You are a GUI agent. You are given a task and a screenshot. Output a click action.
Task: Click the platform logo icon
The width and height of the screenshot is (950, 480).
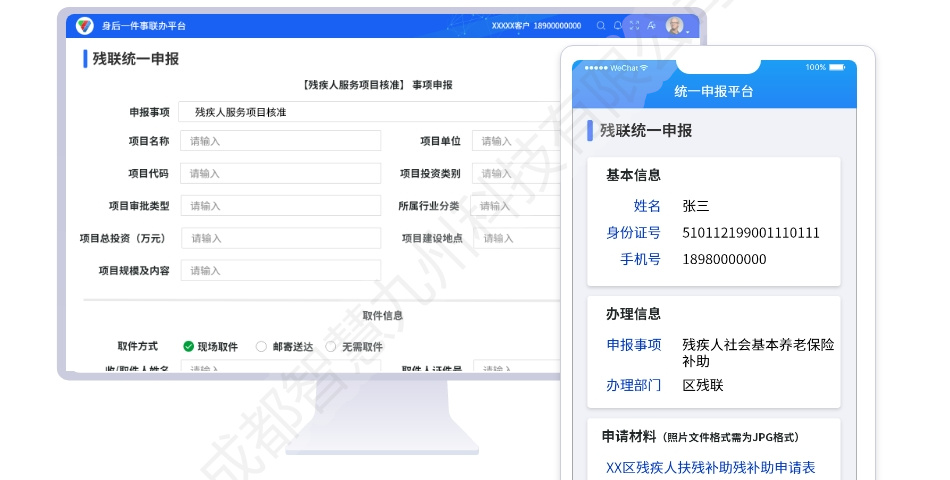click(85, 26)
